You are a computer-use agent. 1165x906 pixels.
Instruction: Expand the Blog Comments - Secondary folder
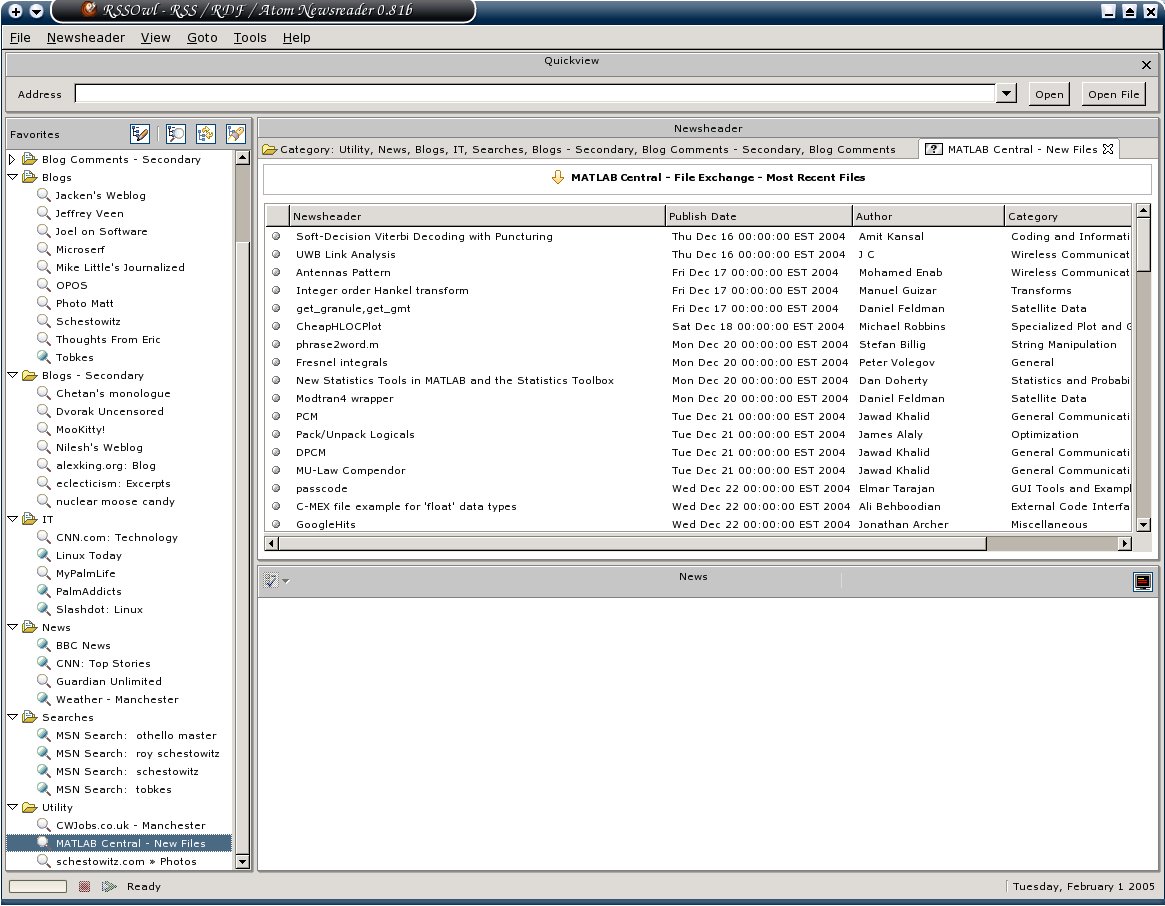tap(12, 159)
